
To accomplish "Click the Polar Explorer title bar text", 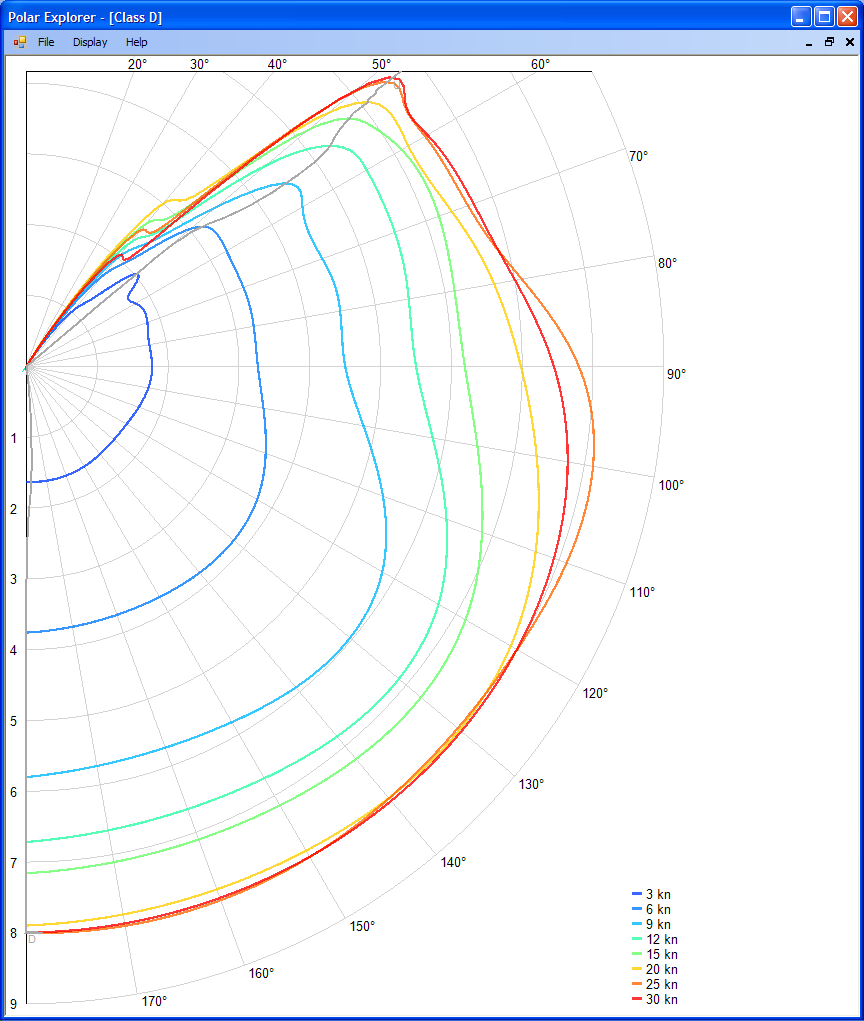I will coord(85,18).
